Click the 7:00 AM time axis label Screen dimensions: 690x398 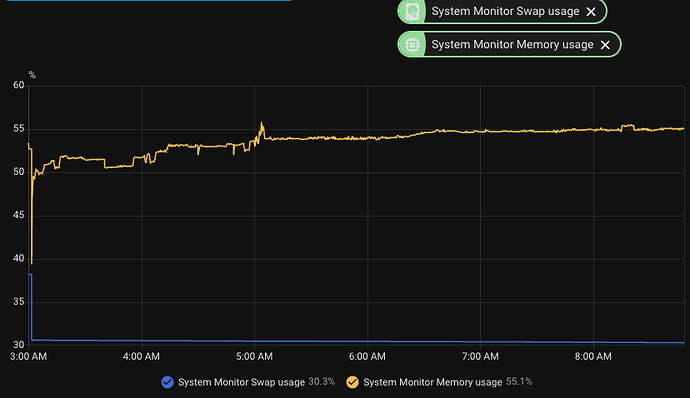point(480,357)
